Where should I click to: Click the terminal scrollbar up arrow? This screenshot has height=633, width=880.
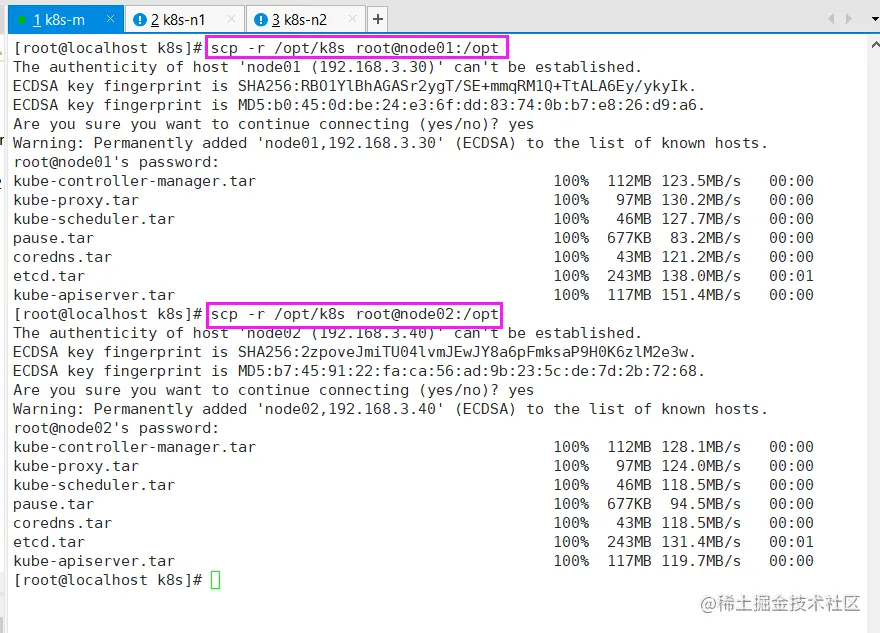(875, 44)
